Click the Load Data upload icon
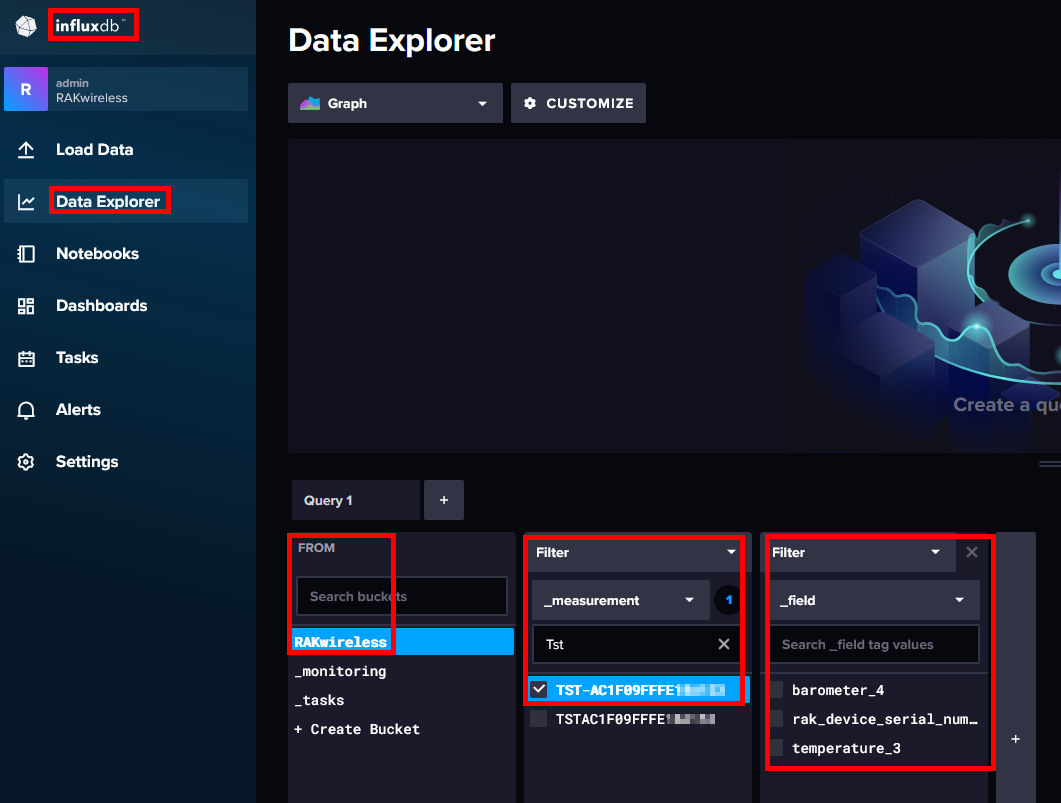This screenshot has width=1061, height=803. point(26,150)
